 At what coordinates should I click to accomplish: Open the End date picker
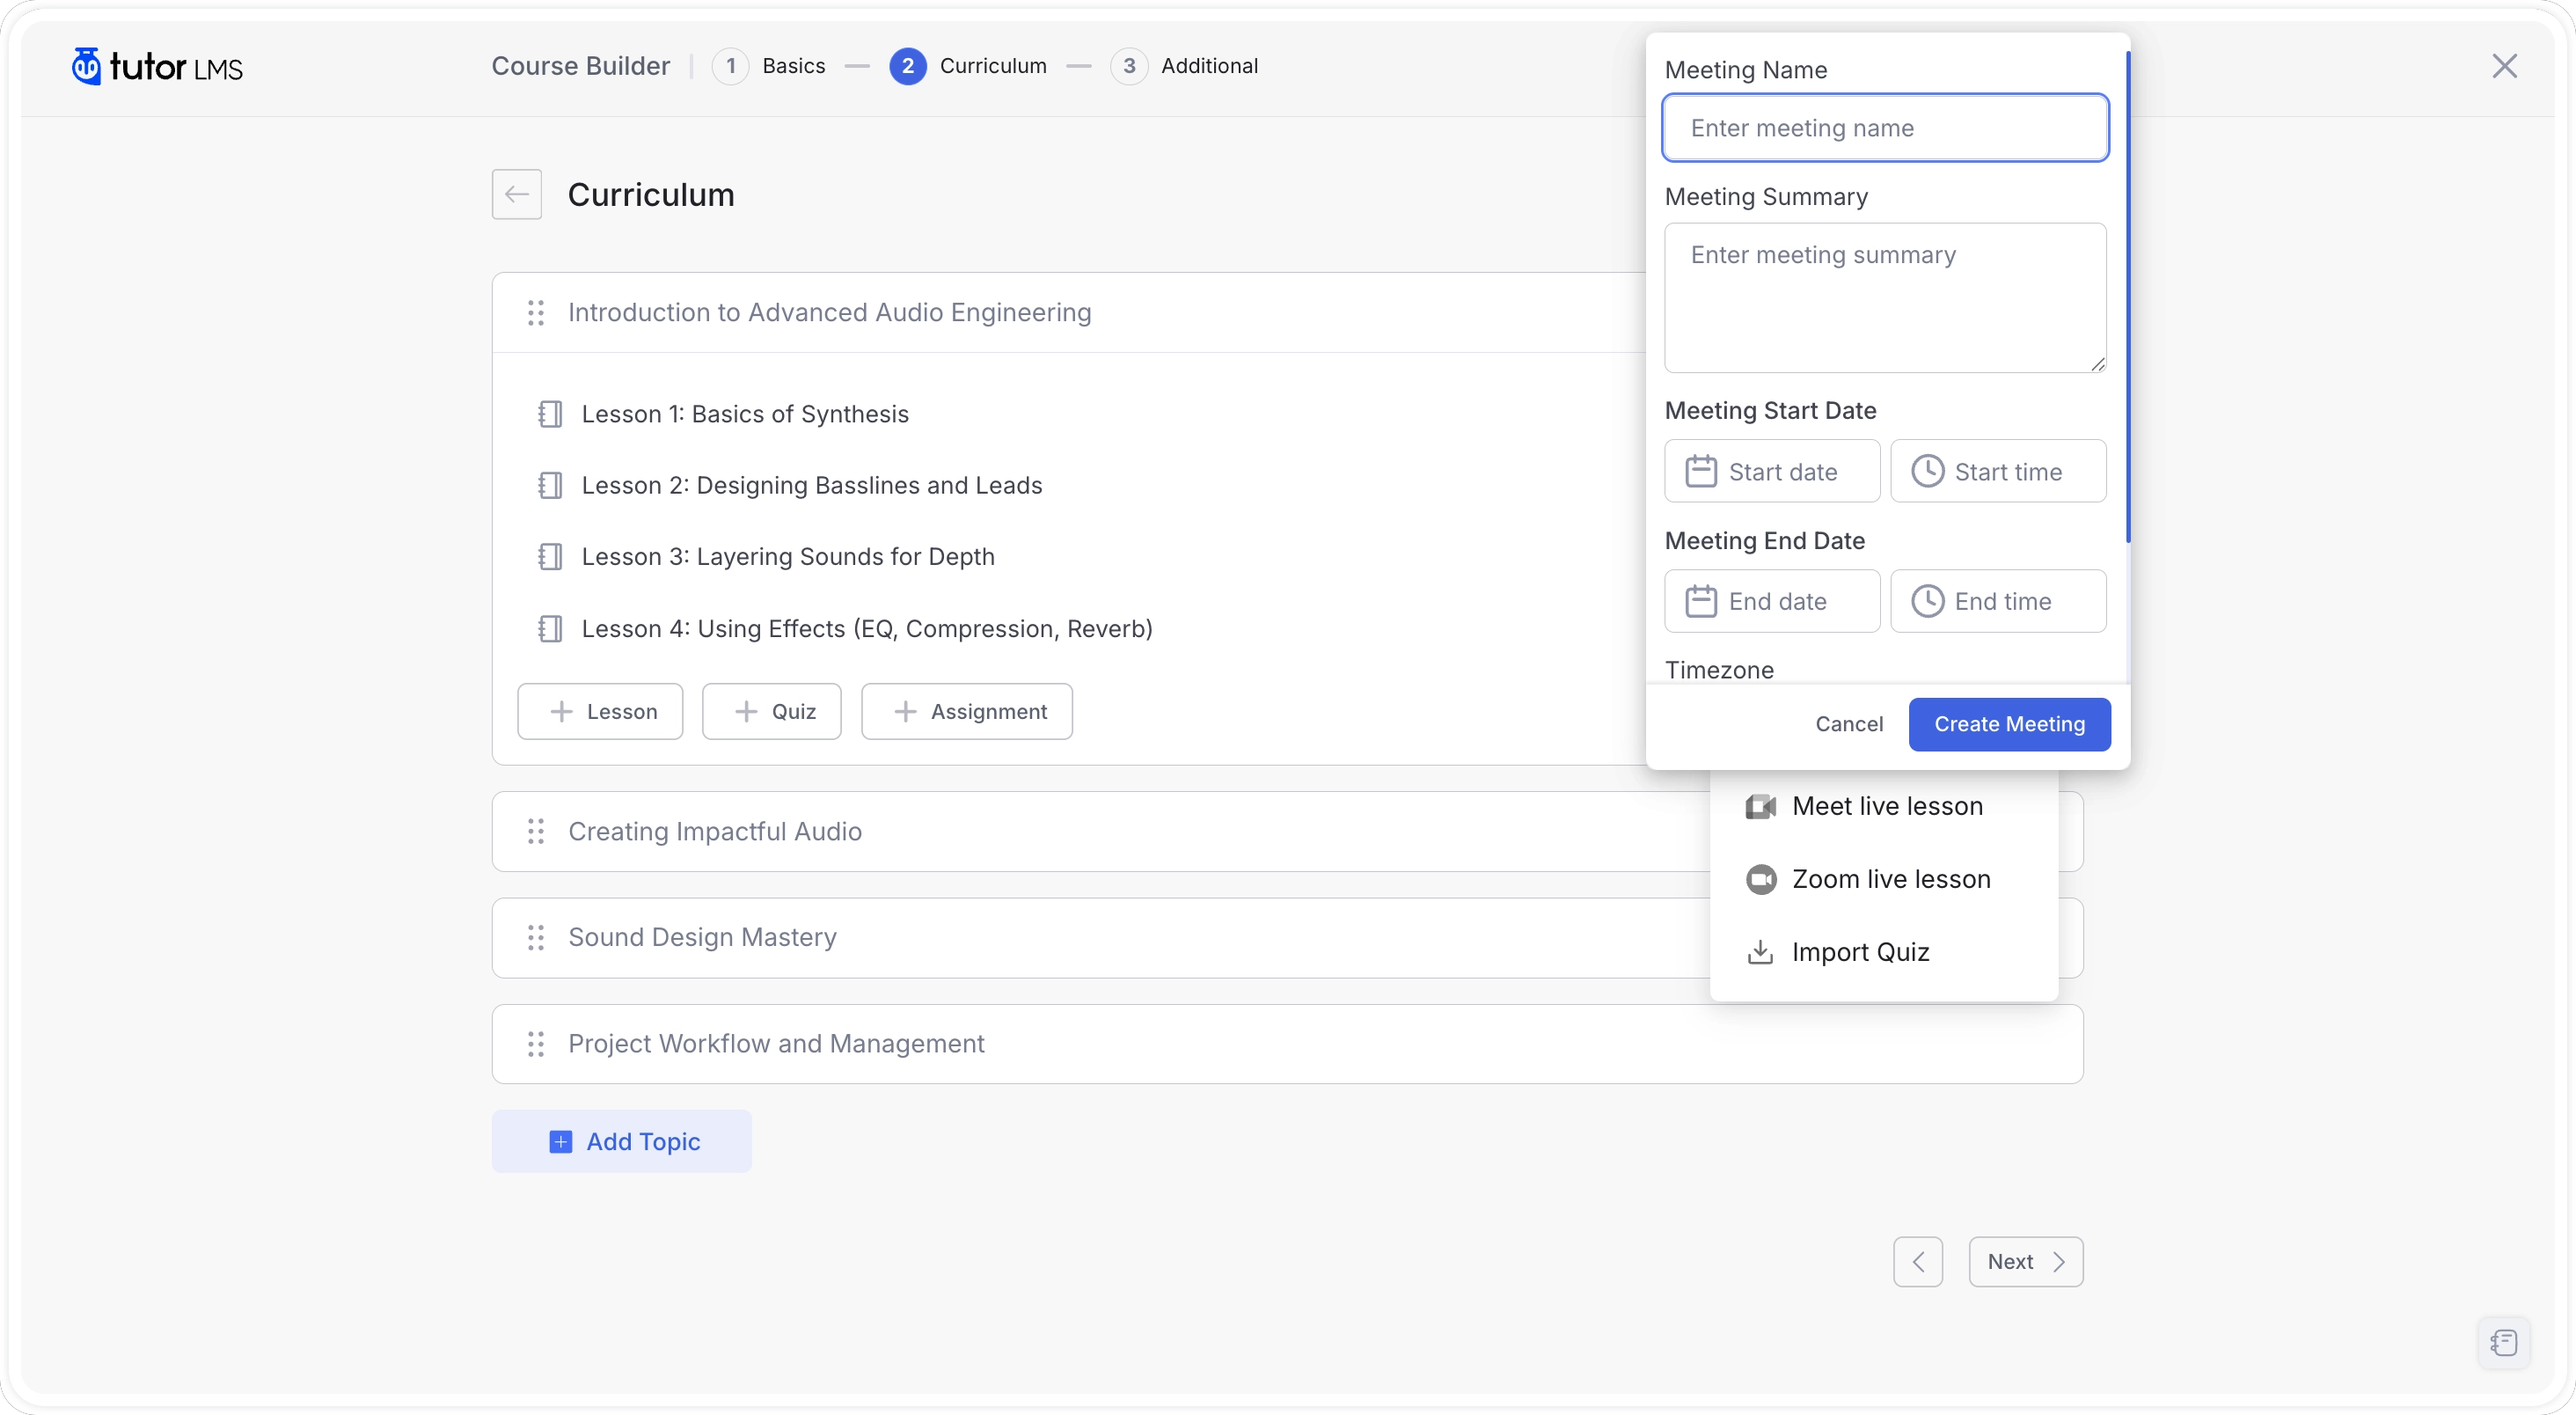(1772, 601)
